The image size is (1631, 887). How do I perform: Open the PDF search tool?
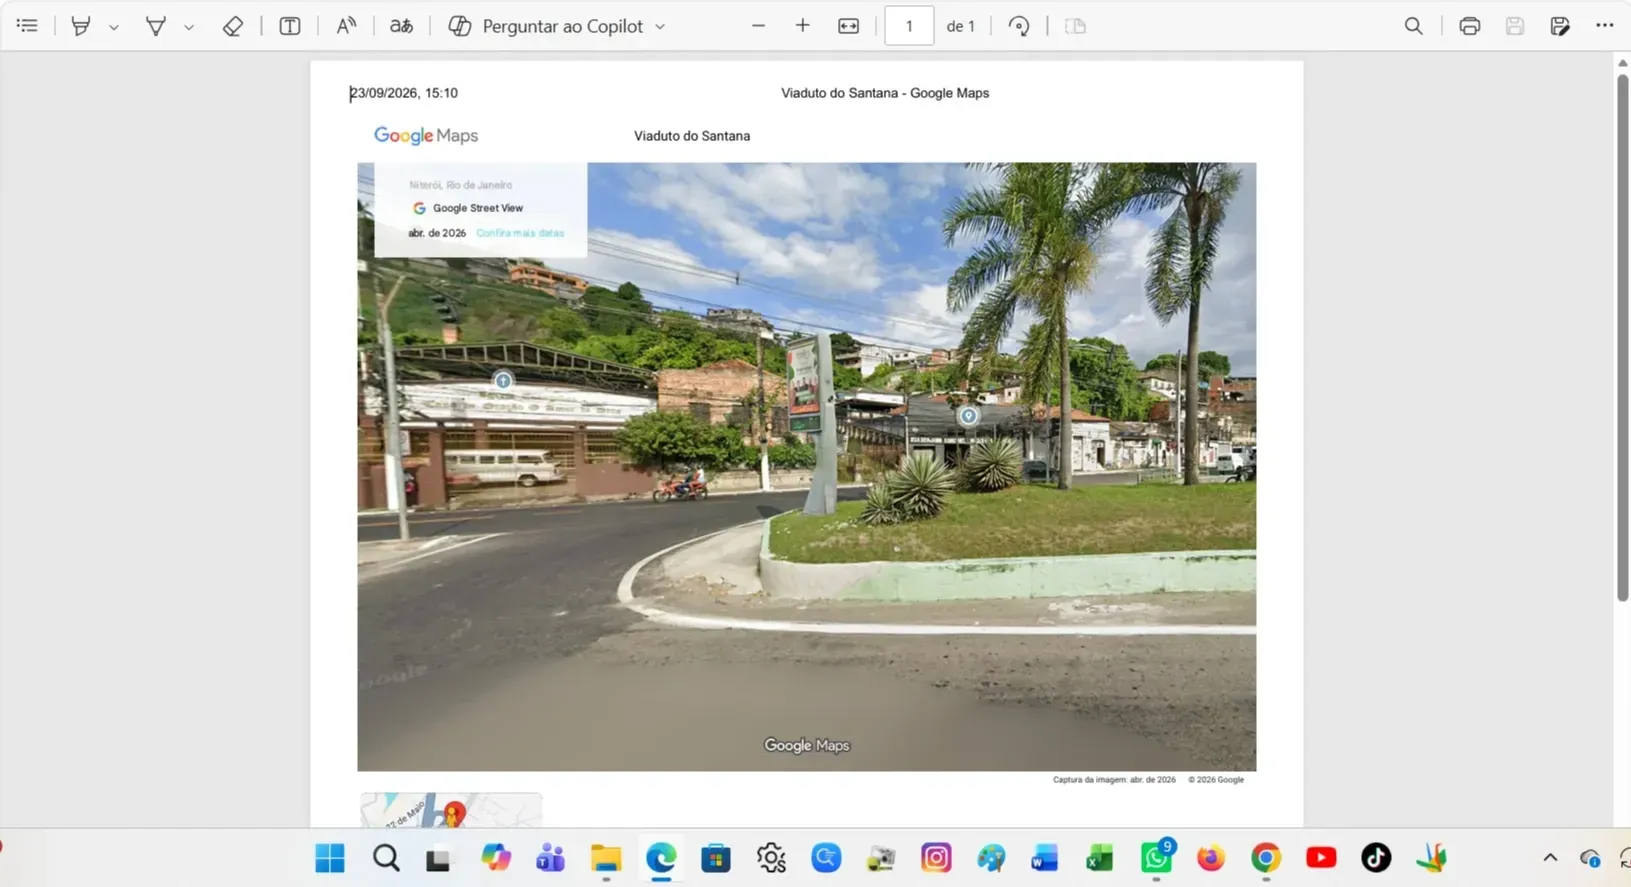[x=1413, y=26]
